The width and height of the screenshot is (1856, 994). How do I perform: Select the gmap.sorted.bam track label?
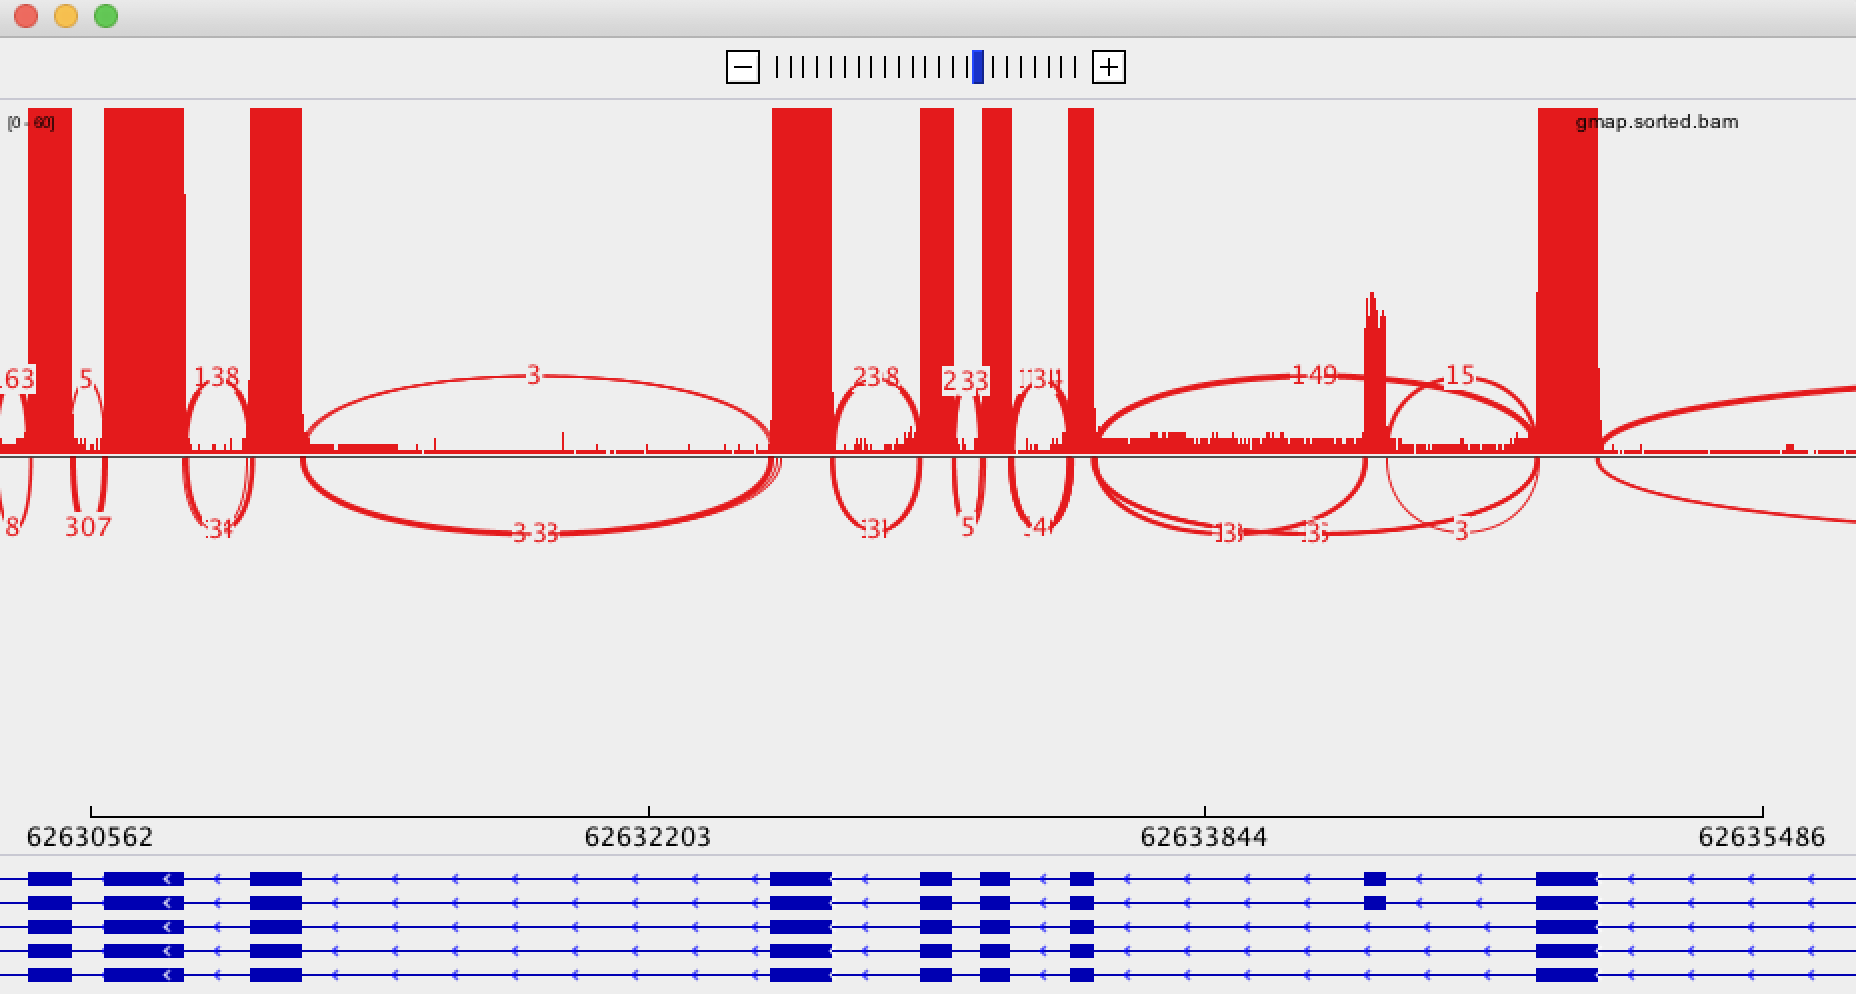(1657, 122)
